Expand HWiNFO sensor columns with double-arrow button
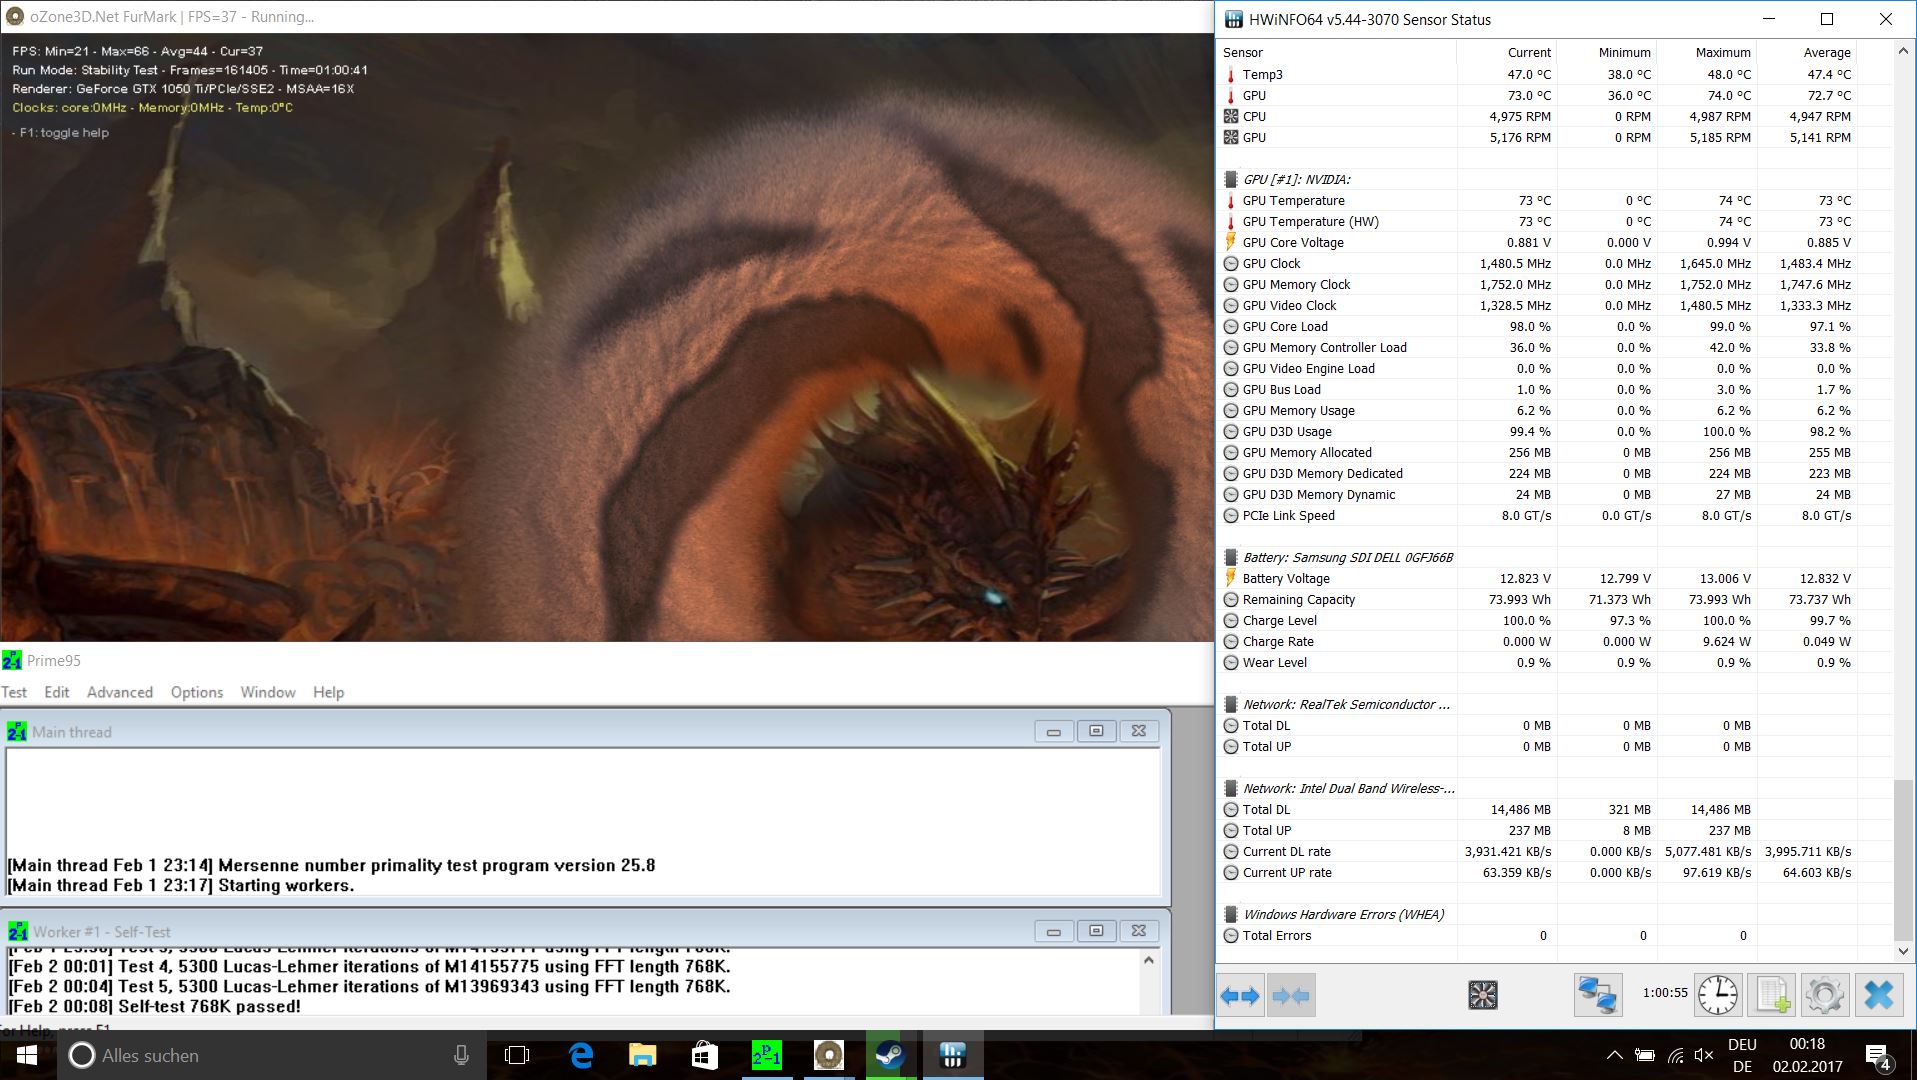 (1240, 996)
